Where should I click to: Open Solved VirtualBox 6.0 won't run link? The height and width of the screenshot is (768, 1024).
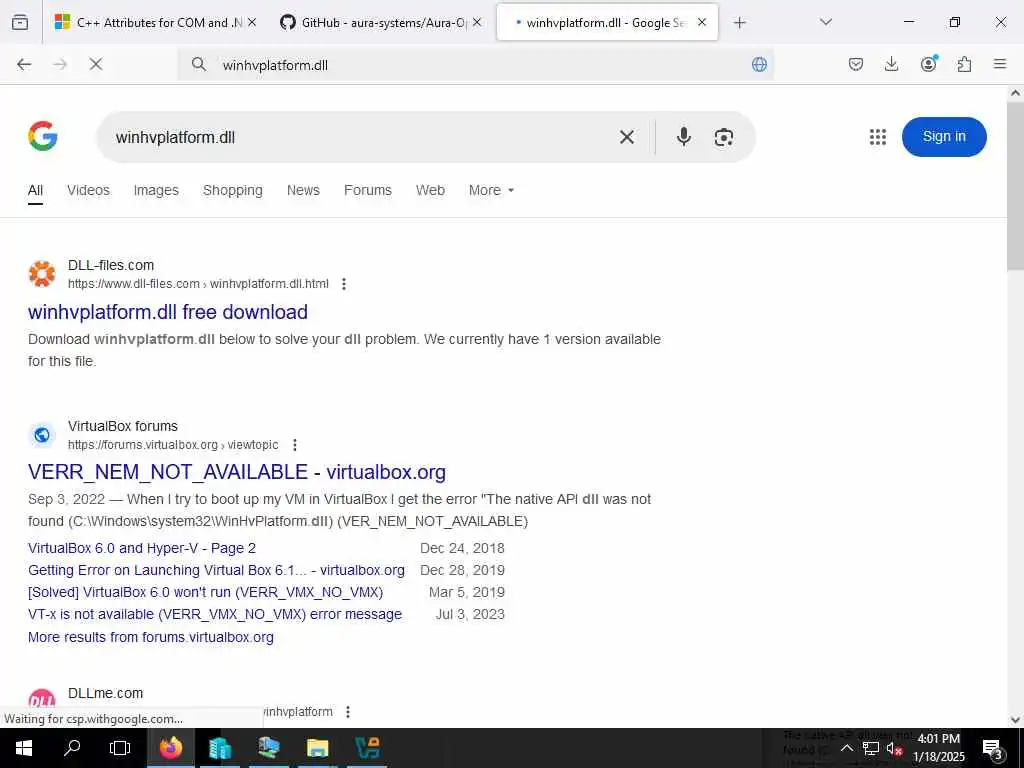[x=206, y=592]
